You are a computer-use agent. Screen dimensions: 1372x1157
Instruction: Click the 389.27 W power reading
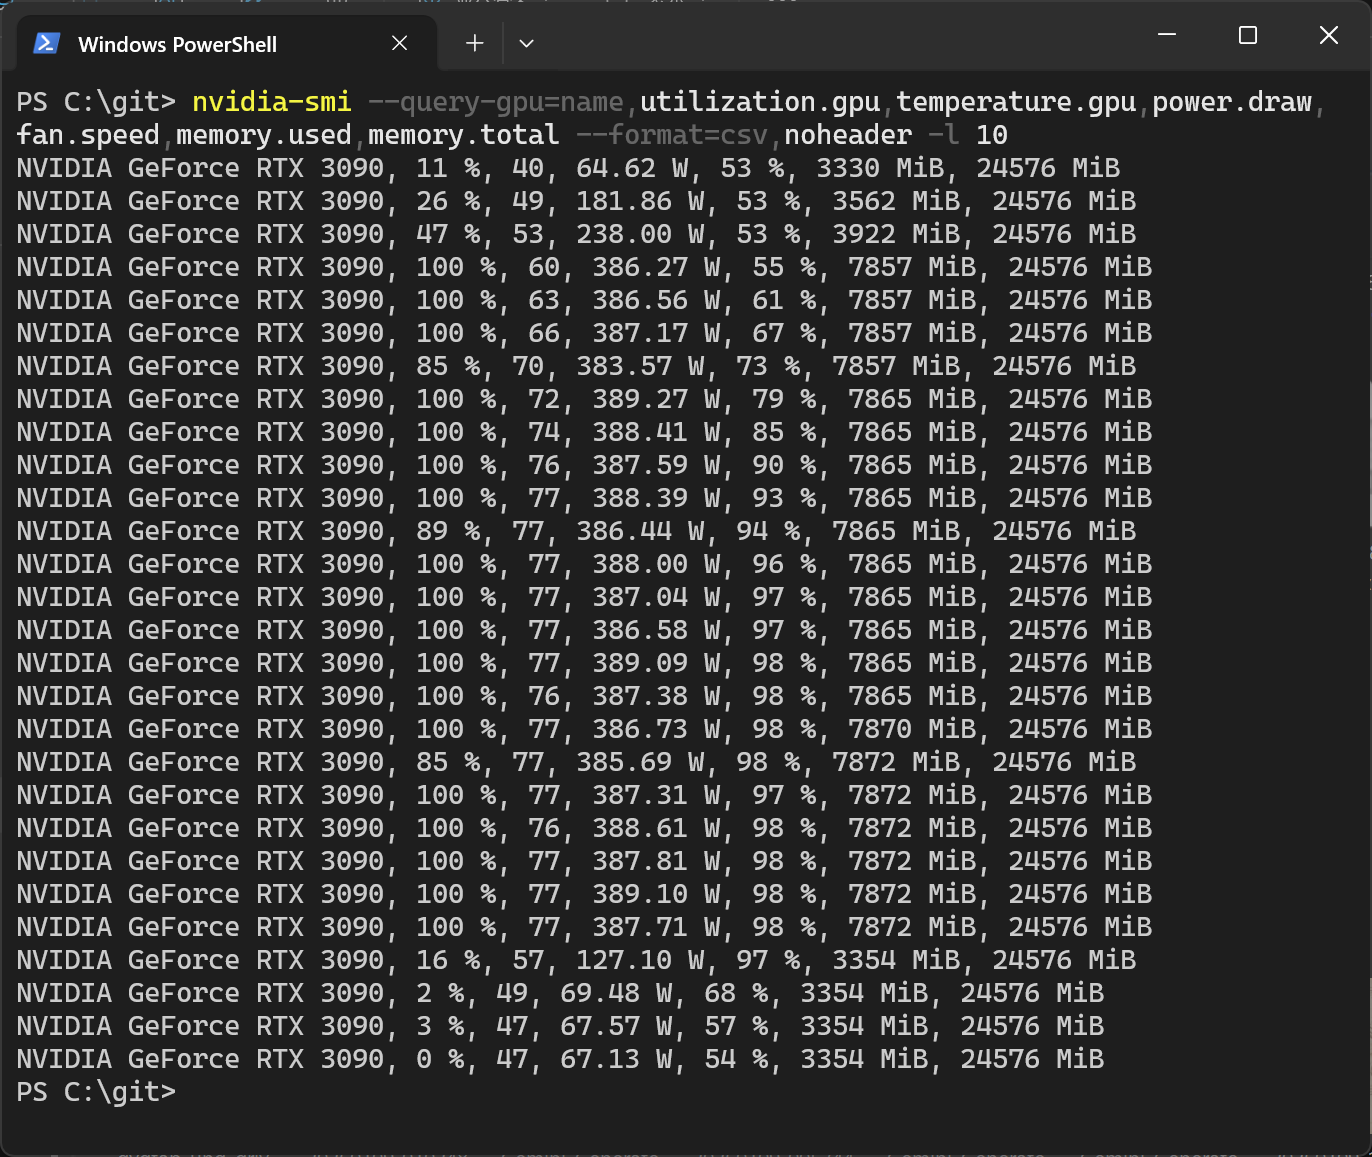click(x=656, y=399)
